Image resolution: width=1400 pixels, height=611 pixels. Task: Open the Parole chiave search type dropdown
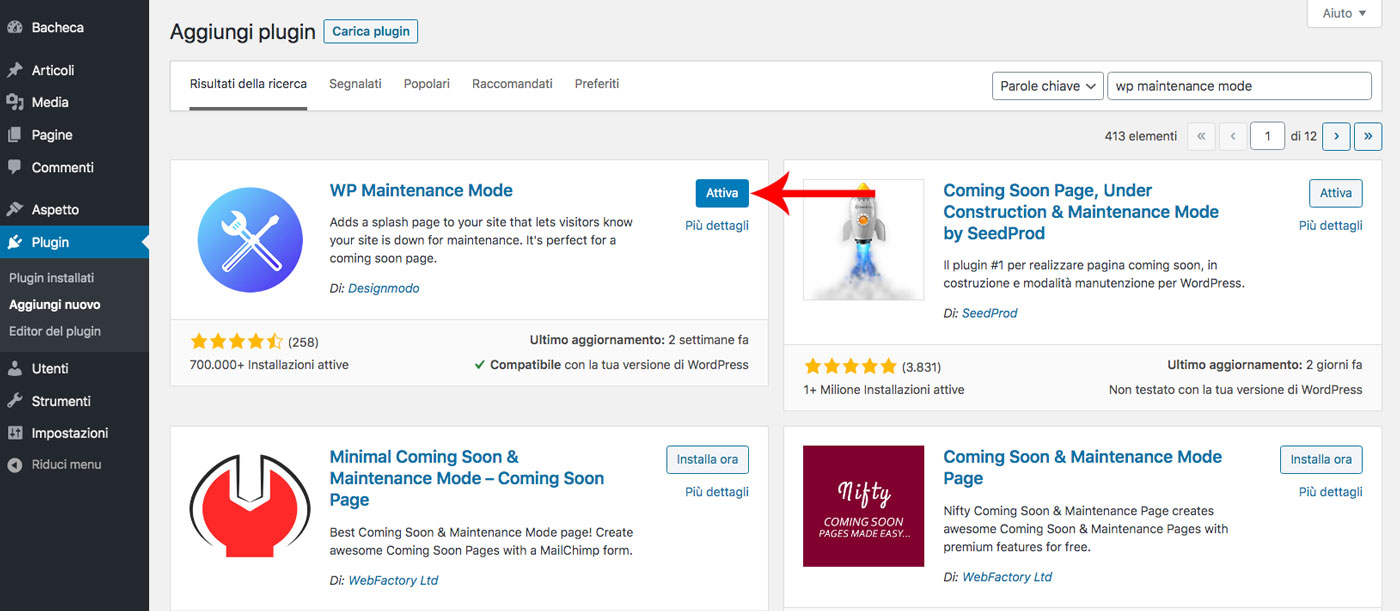pyautogui.click(x=1047, y=86)
